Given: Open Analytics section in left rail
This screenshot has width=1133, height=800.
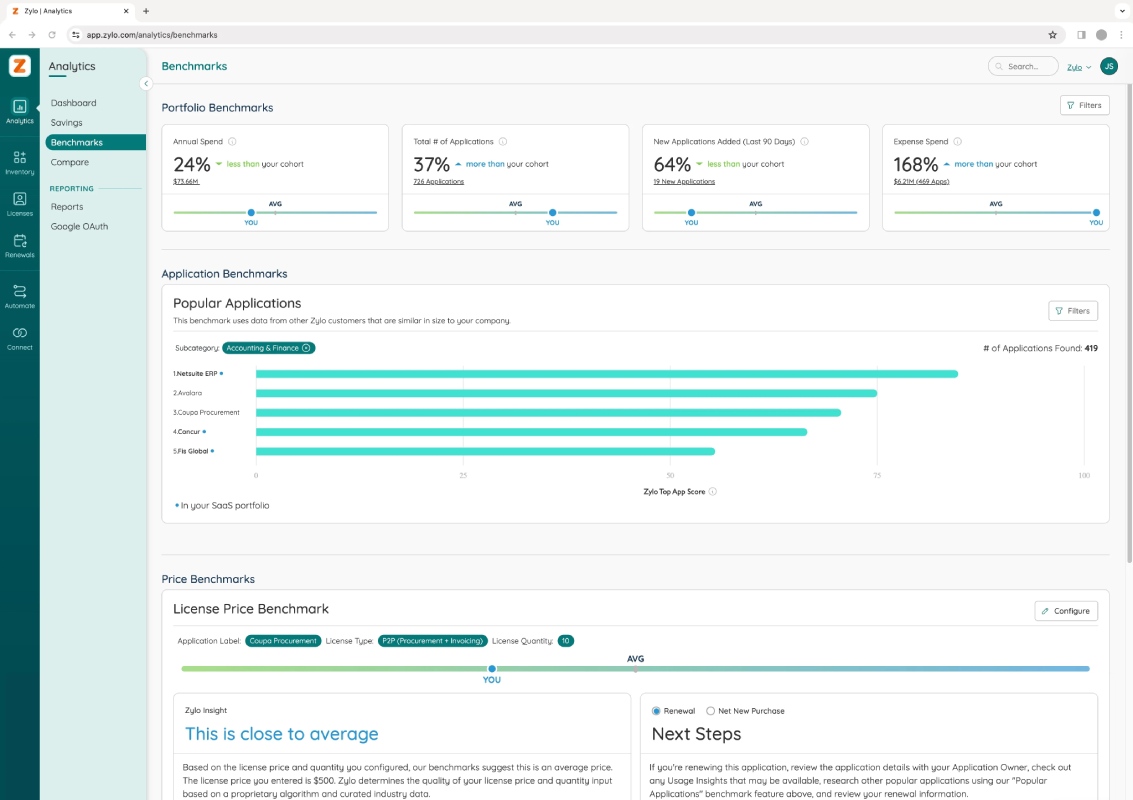Looking at the screenshot, I should tap(20, 111).
